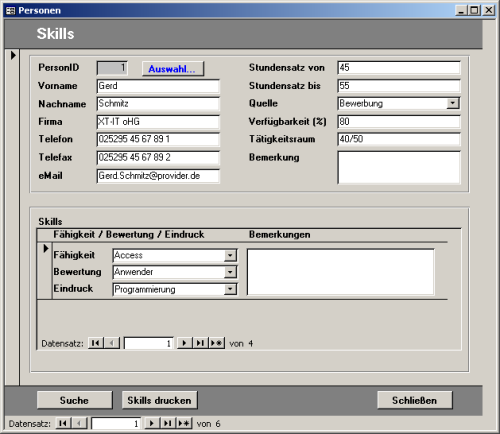Open the Quelle dropdown list
Screen dimensions: 500x434
[x=453, y=103]
